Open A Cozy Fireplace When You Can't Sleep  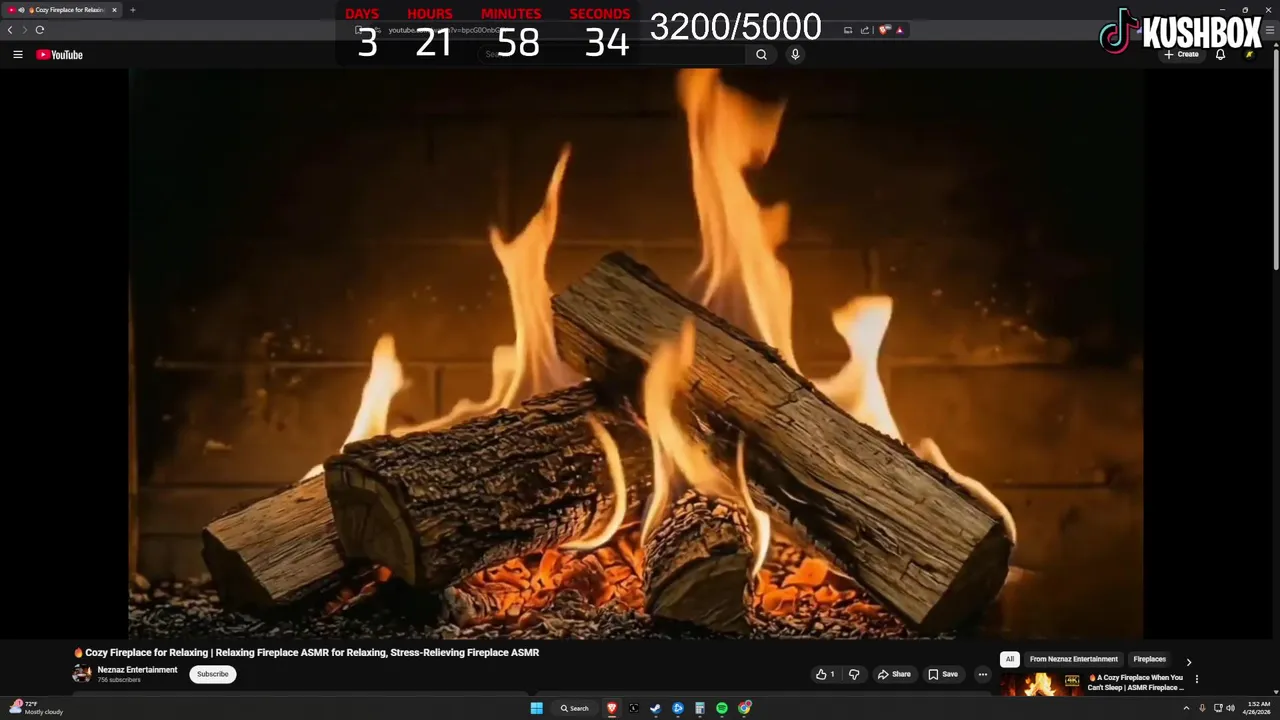pos(1135,682)
